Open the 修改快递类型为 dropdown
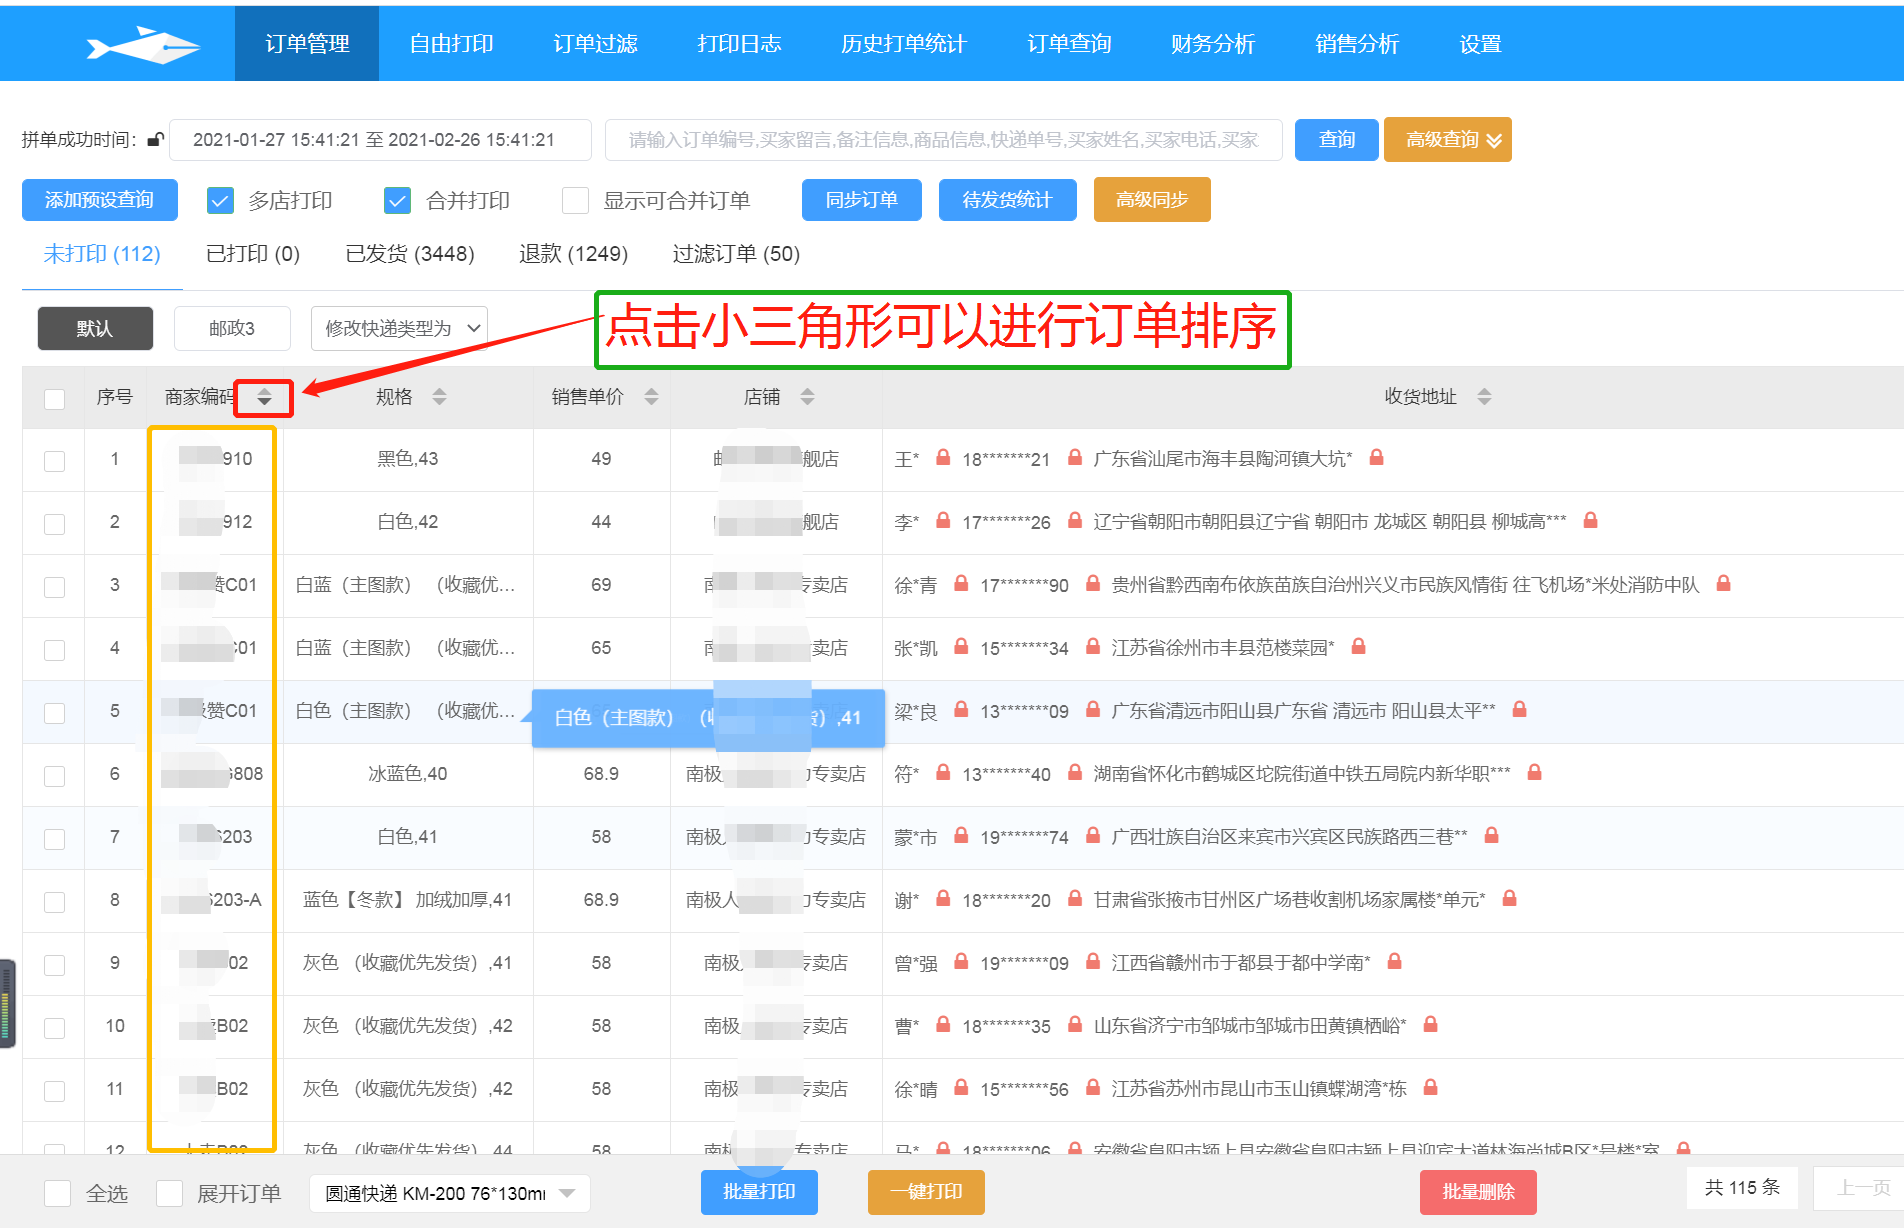 (399, 329)
